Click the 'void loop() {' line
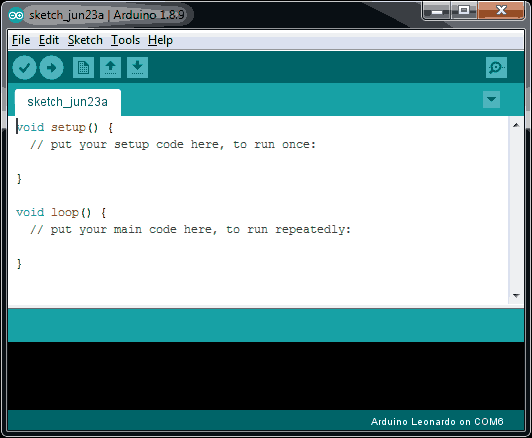The width and height of the screenshot is (532, 438). (x=61, y=213)
